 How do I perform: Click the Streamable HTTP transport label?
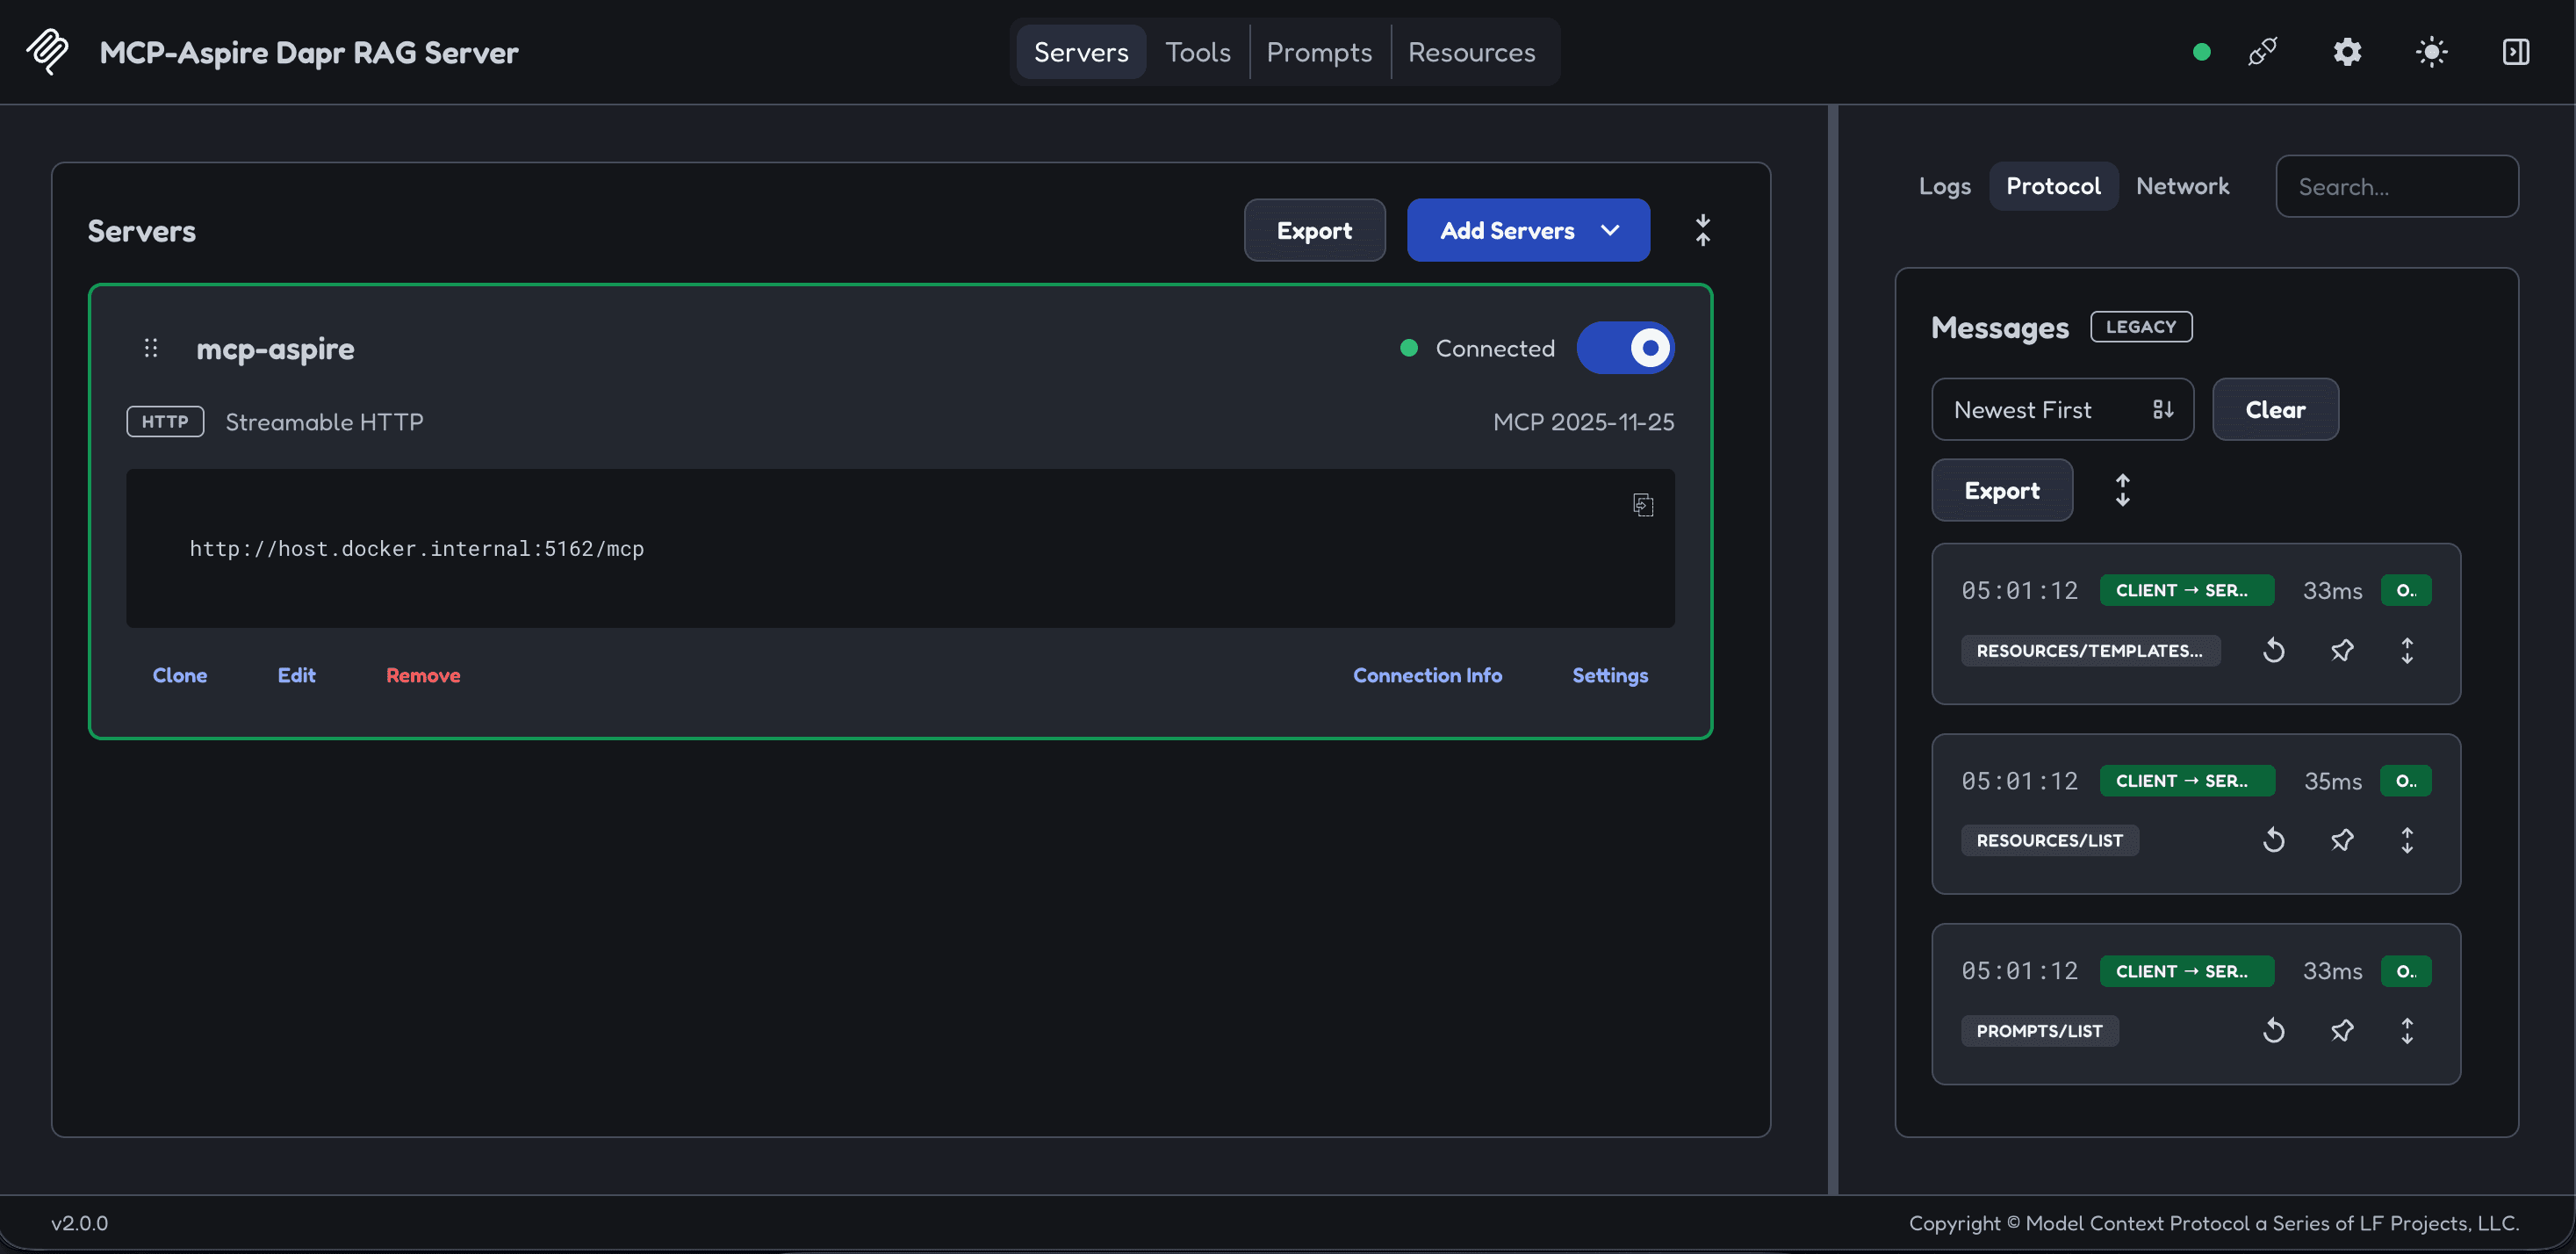(x=324, y=422)
